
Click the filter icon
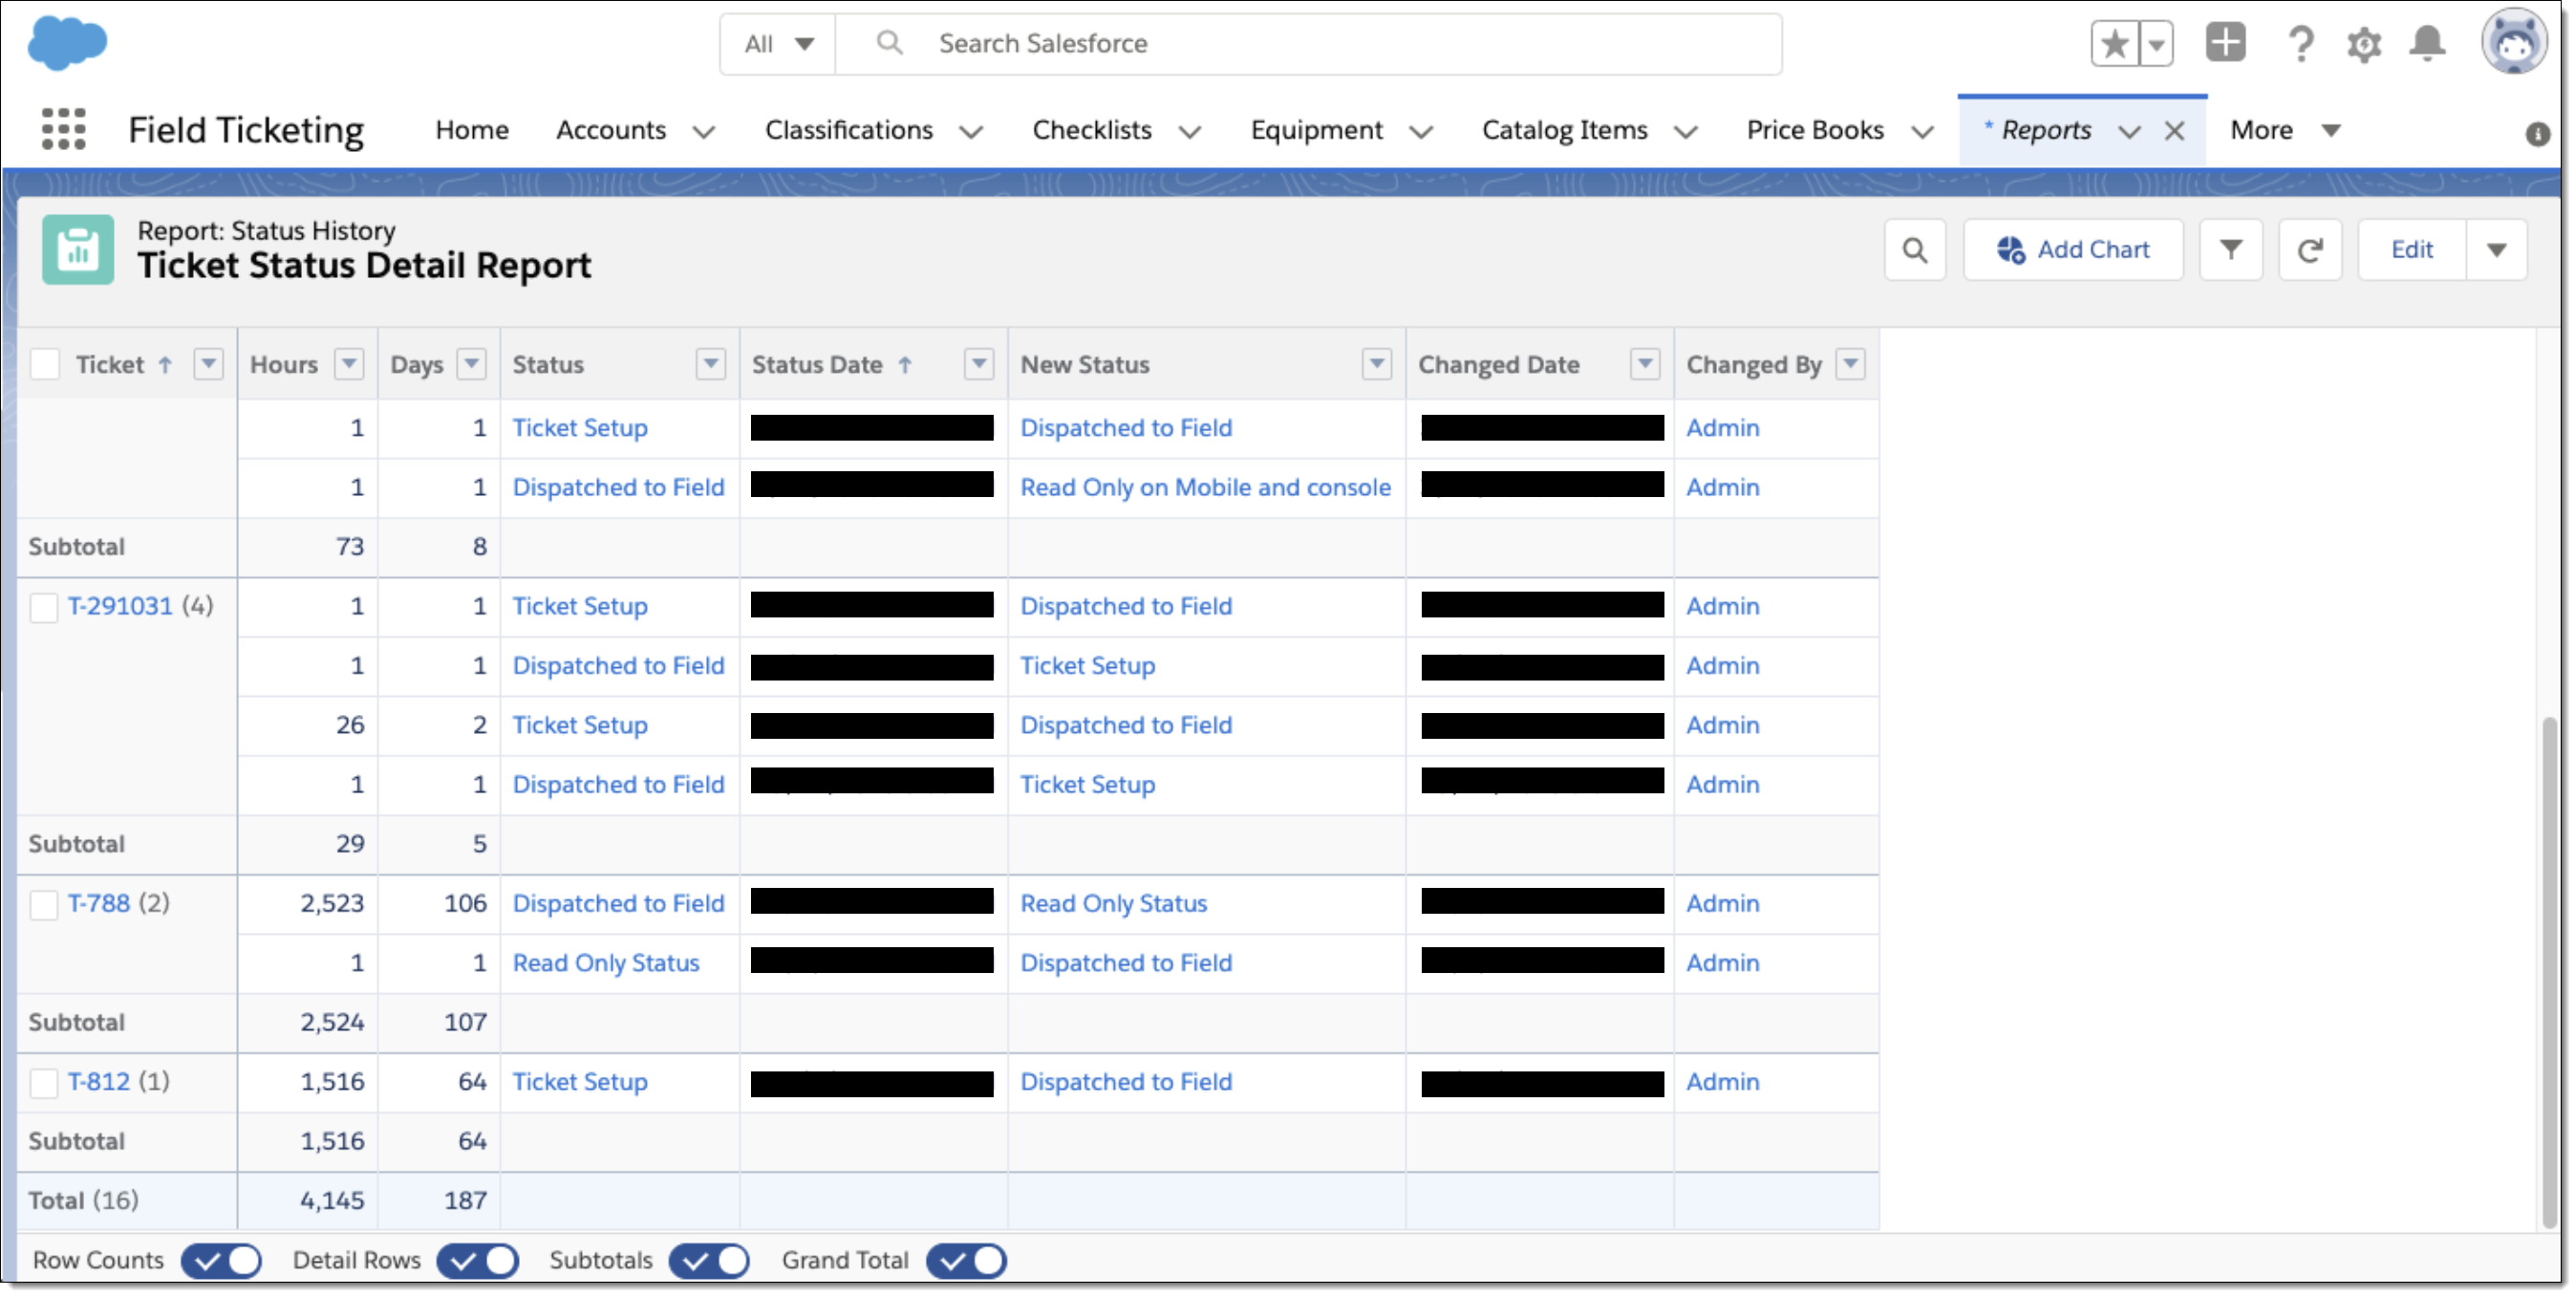2230,249
